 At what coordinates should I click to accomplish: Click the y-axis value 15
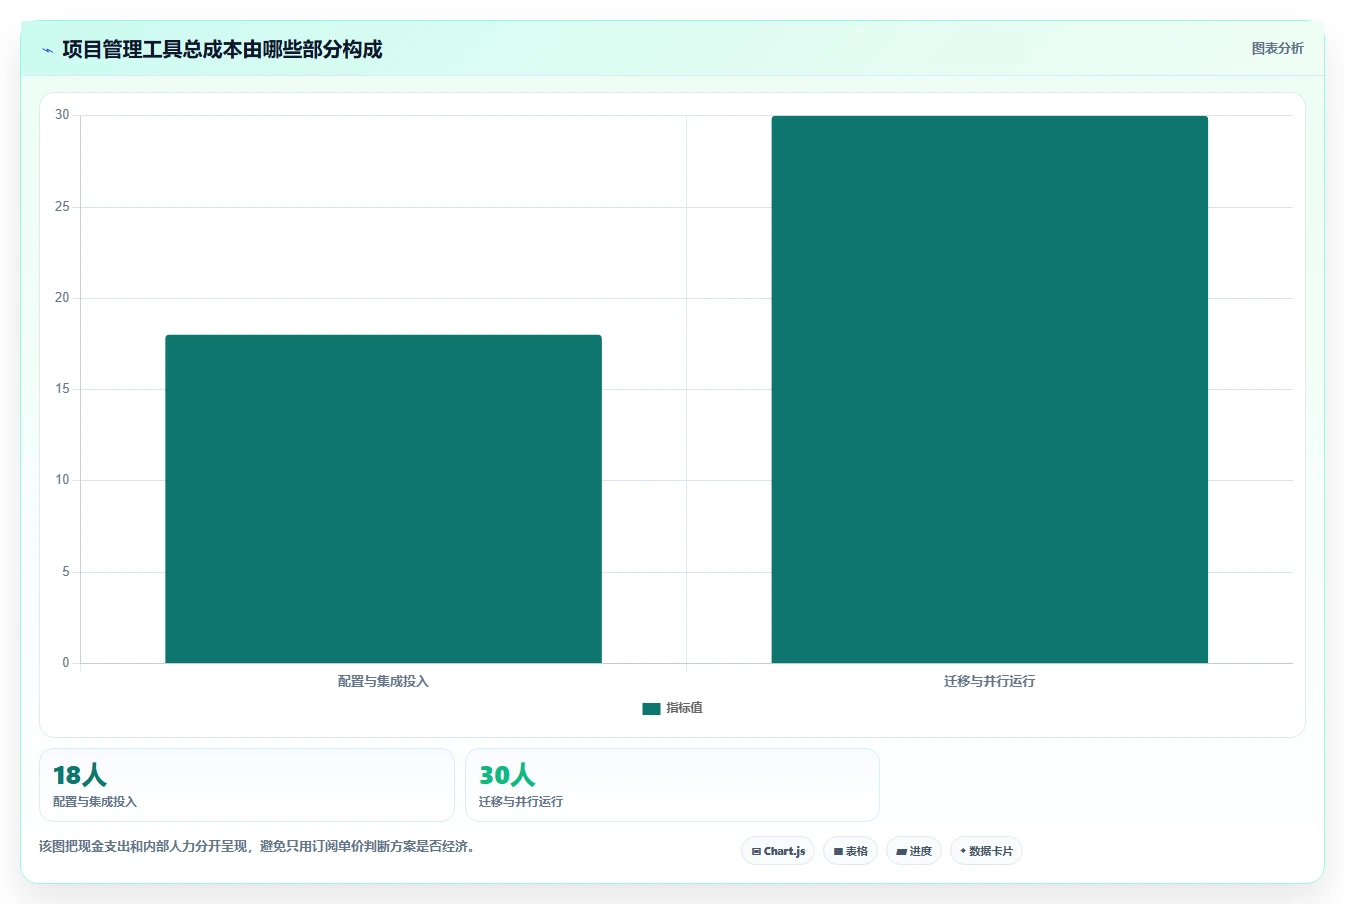point(63,389)
